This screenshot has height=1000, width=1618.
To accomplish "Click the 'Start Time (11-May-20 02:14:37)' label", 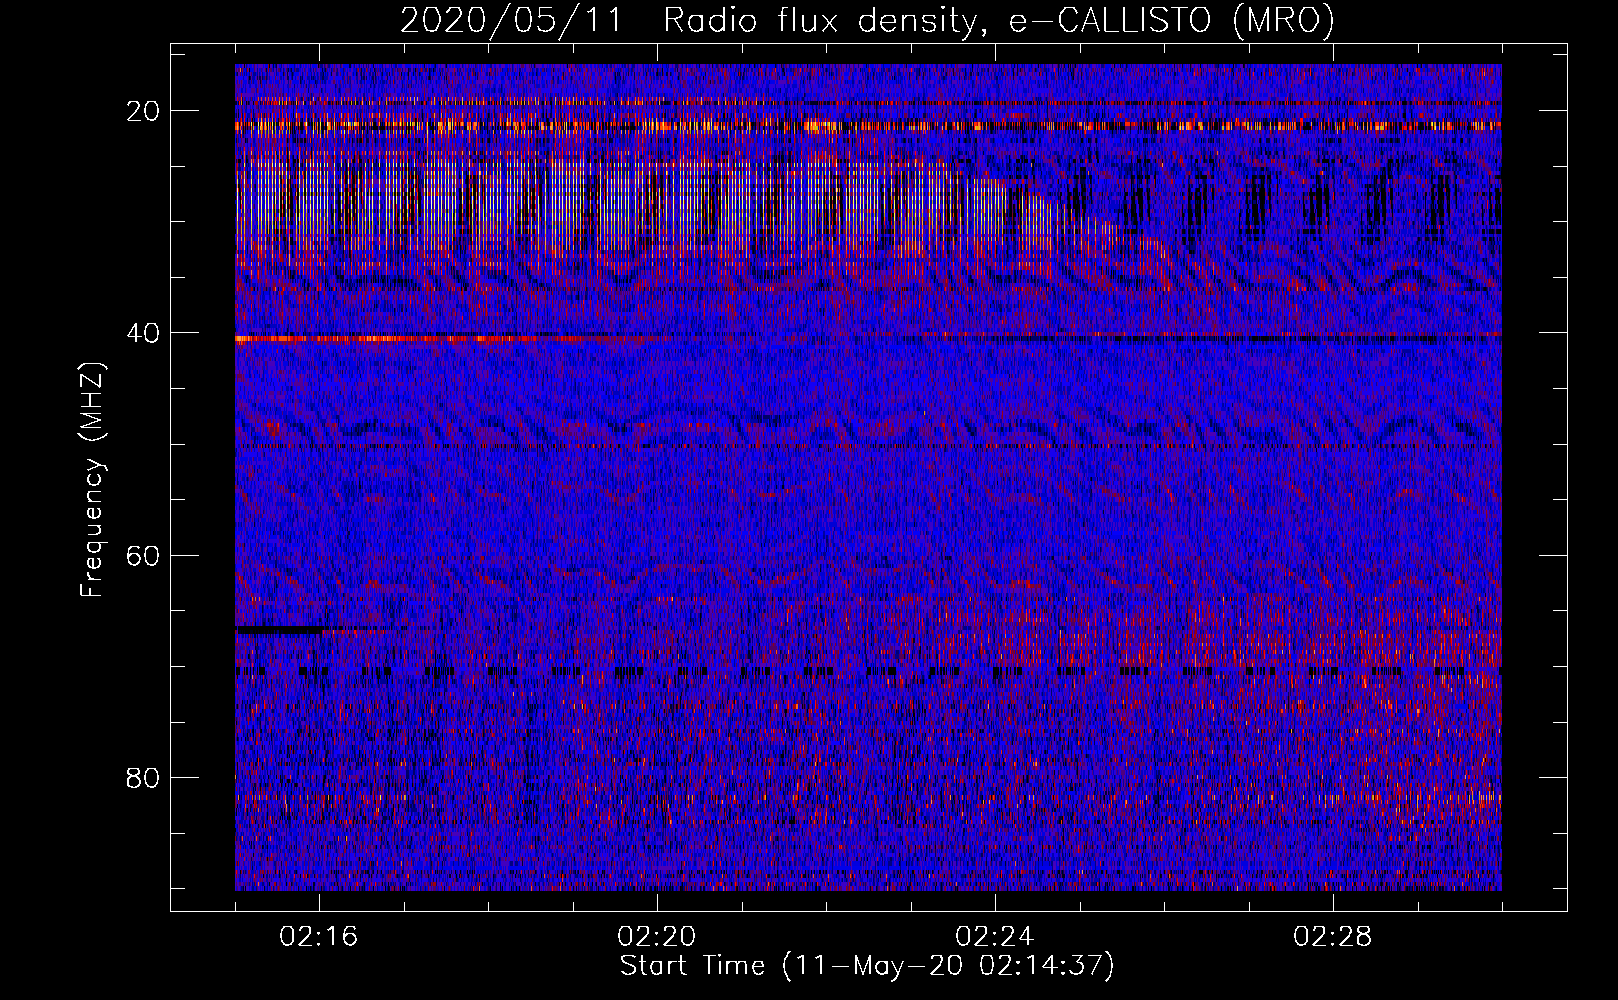I will (867, 966).
